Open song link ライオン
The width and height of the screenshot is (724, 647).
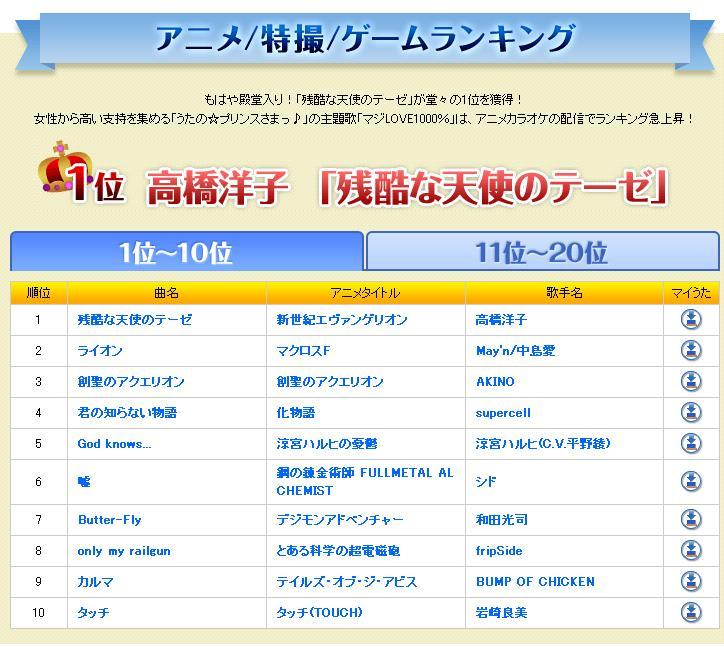click(x=100, y=351)
